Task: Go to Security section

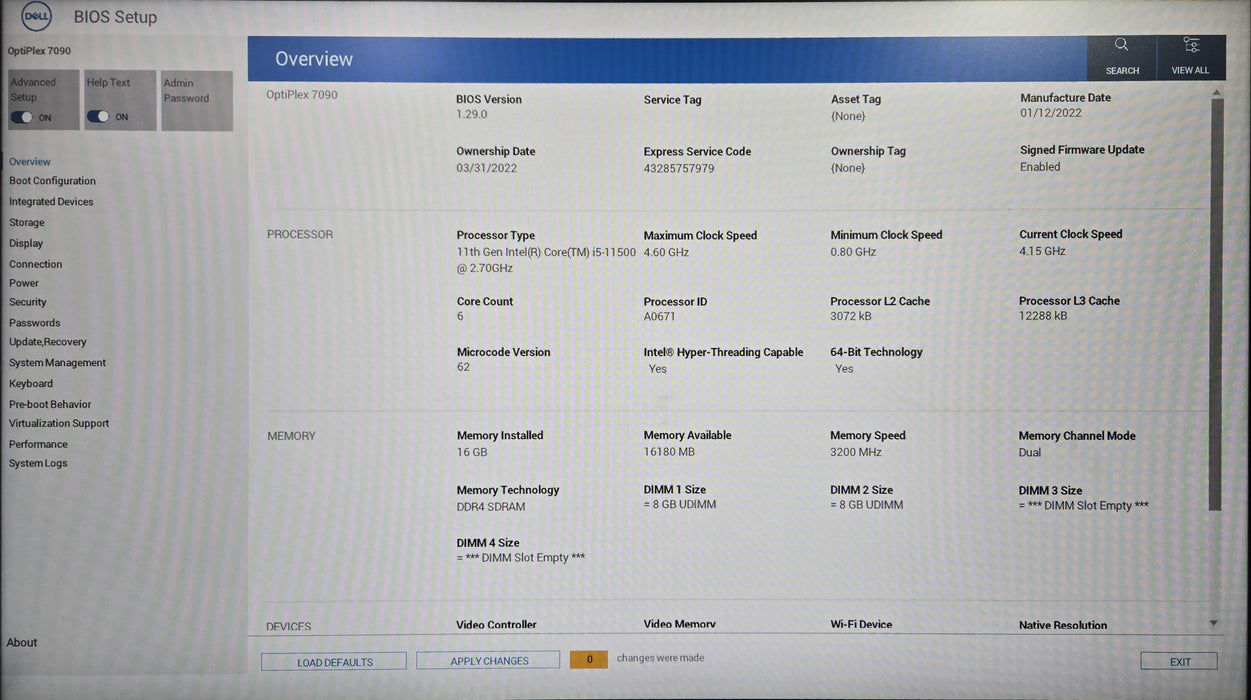Action: (28, 302)
